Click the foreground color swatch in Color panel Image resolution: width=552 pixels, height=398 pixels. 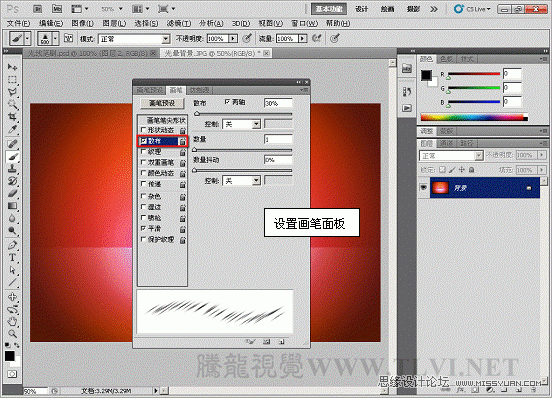(426, 75)
